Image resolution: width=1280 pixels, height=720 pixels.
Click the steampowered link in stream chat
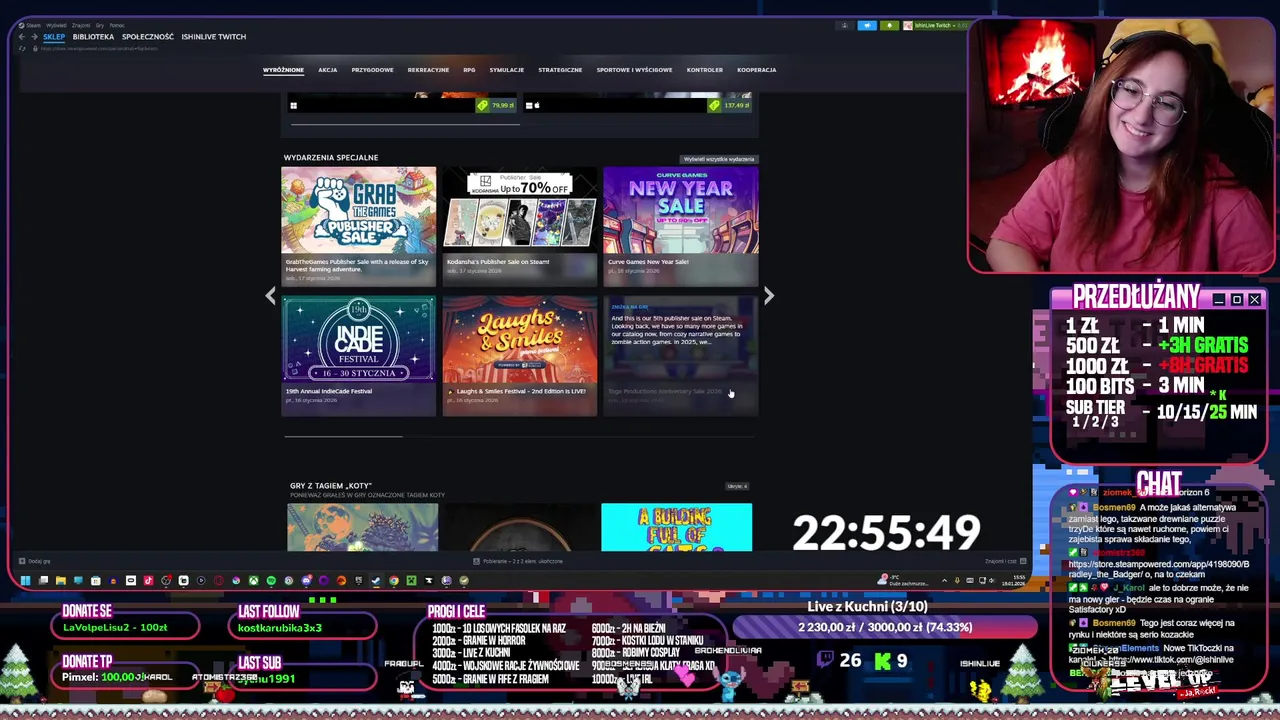pyautogui.click(x=1158, y=569)
